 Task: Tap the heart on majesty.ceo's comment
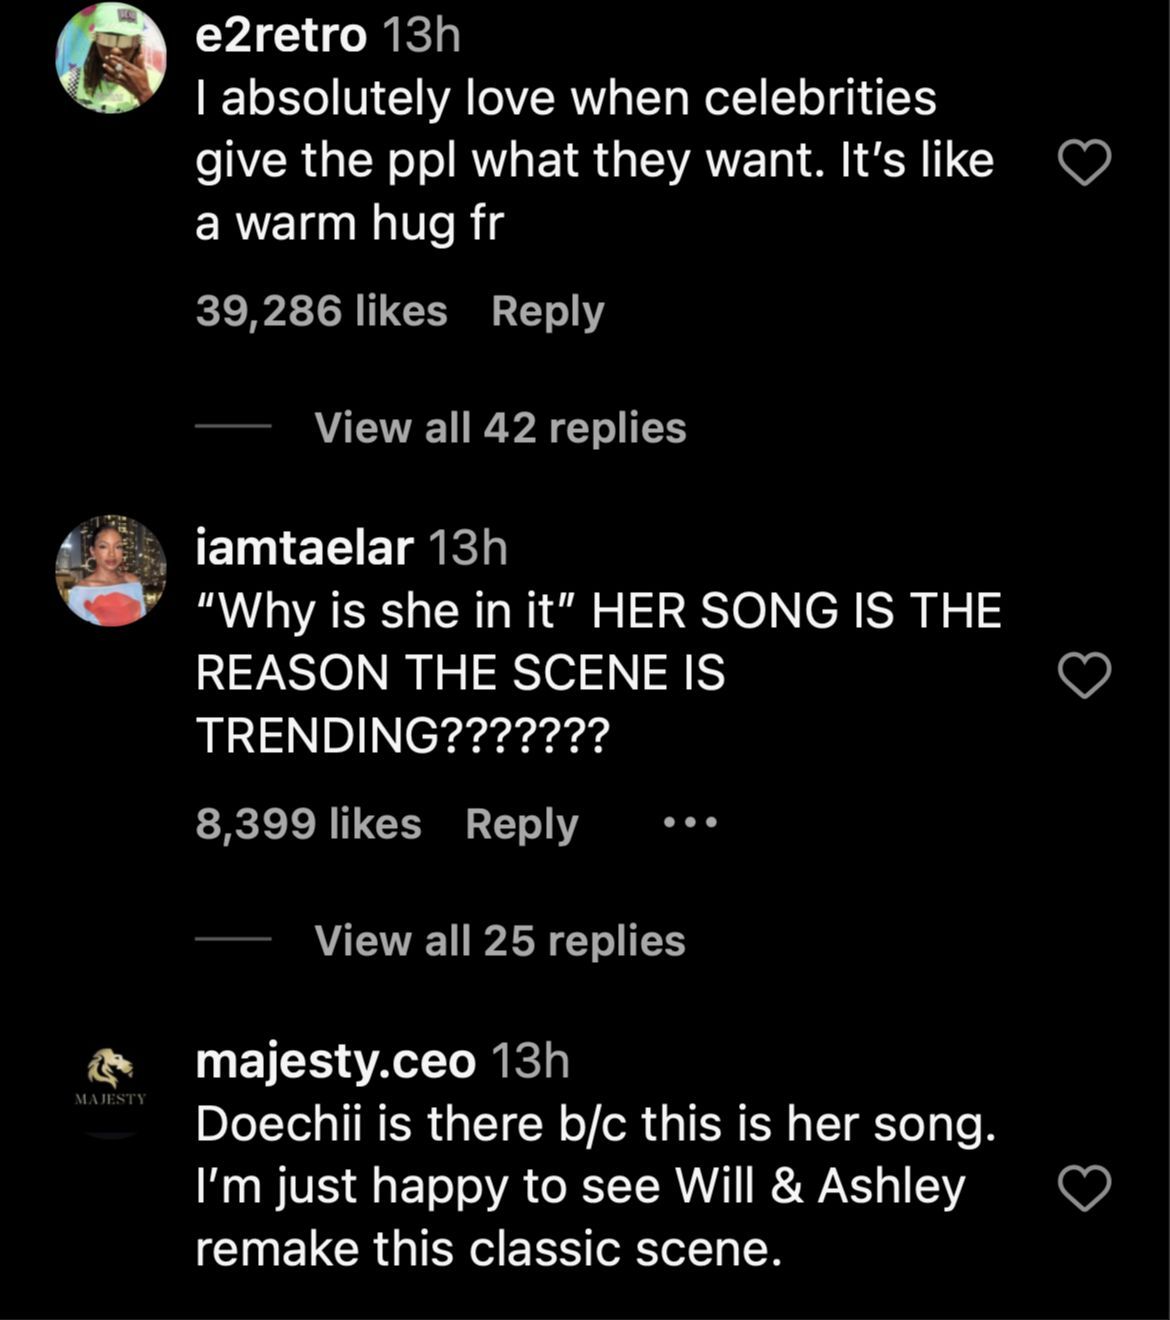[1084, 1188]
